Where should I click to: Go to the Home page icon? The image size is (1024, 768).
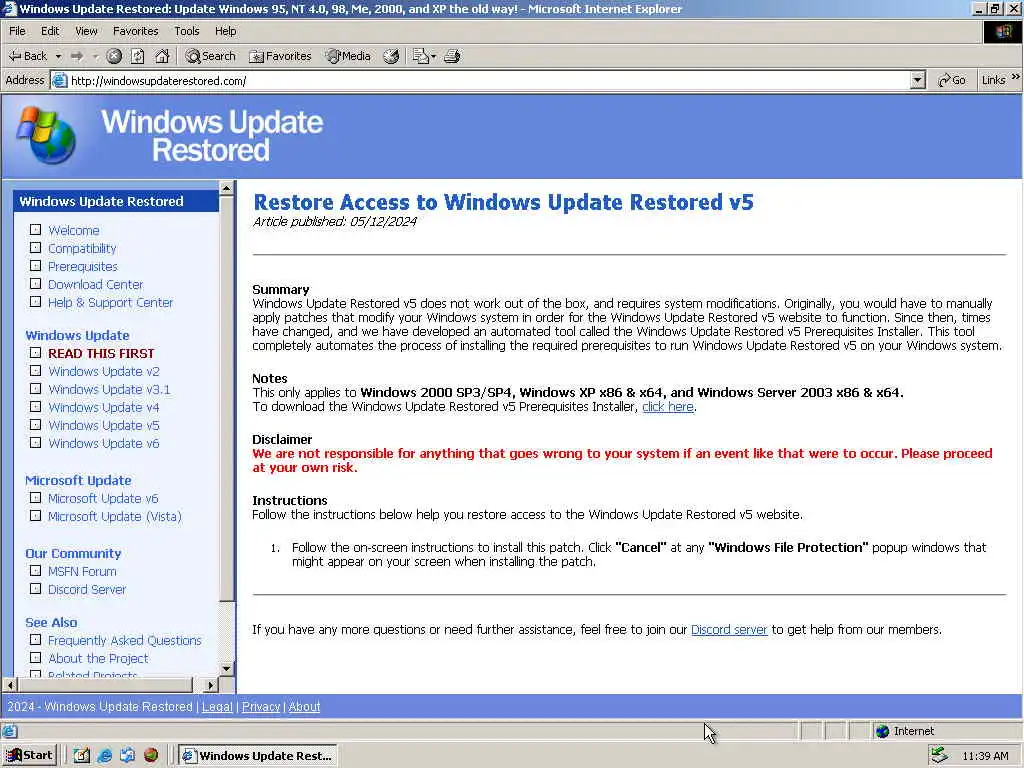point(162,56)
